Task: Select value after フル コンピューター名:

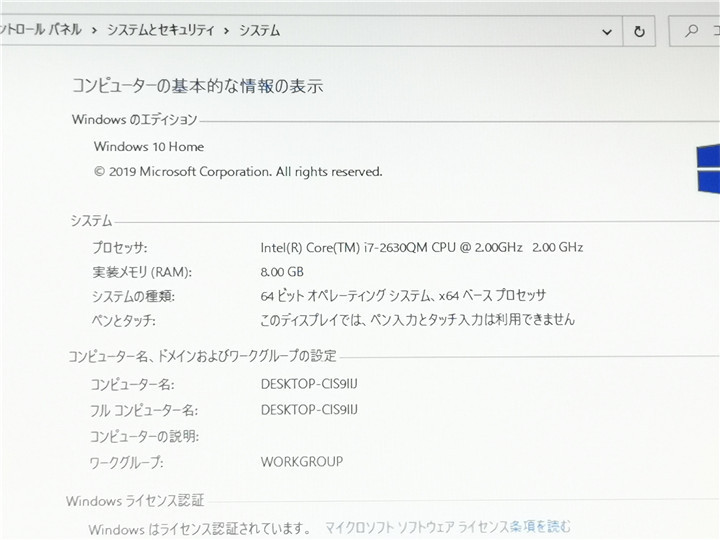Action: 309,410
